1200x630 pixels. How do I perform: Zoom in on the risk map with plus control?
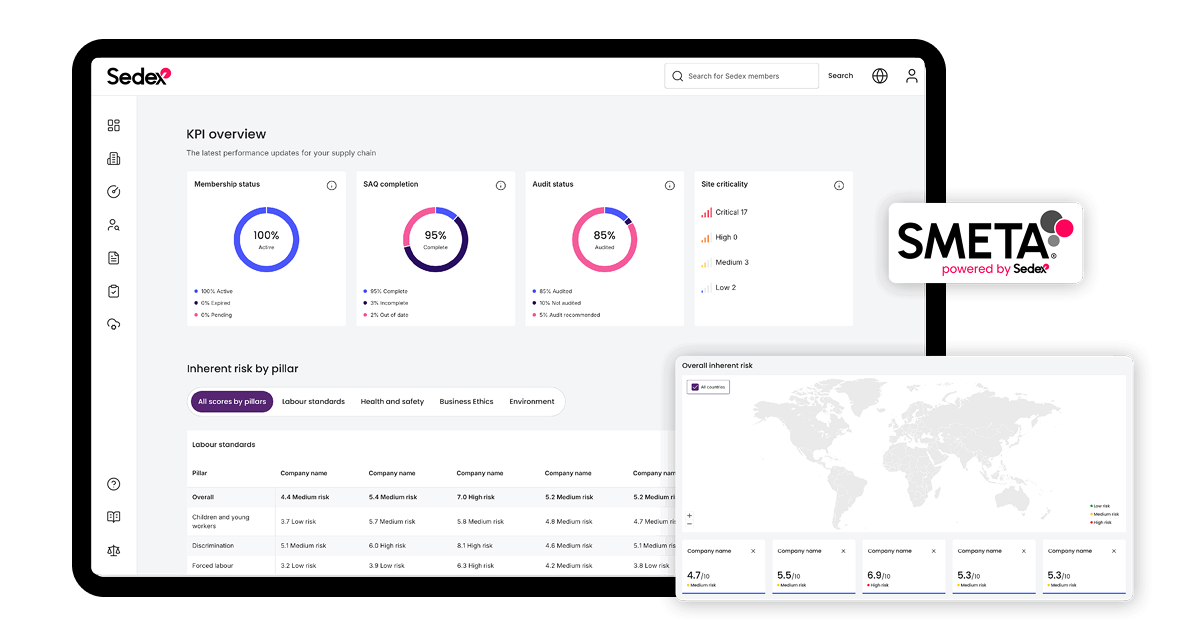click(689, 513)
